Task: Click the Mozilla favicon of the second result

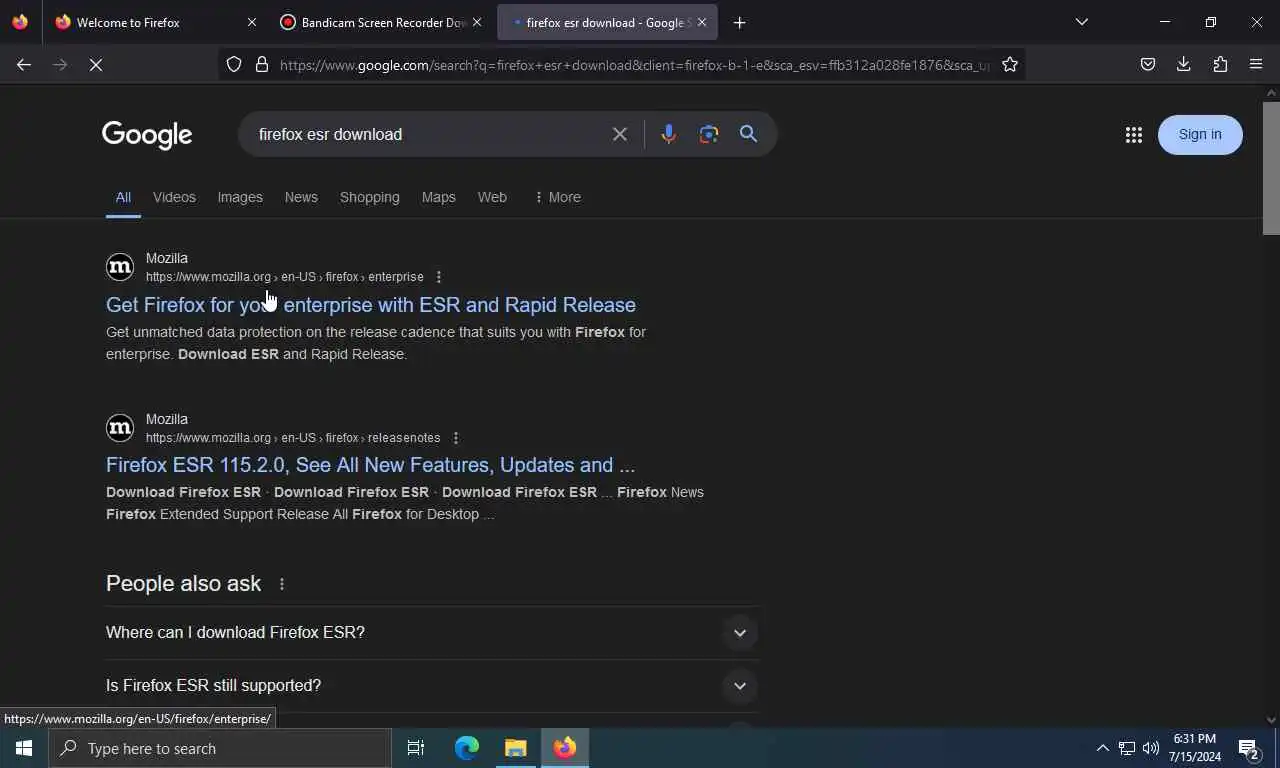Action: [x=120, y=428]
